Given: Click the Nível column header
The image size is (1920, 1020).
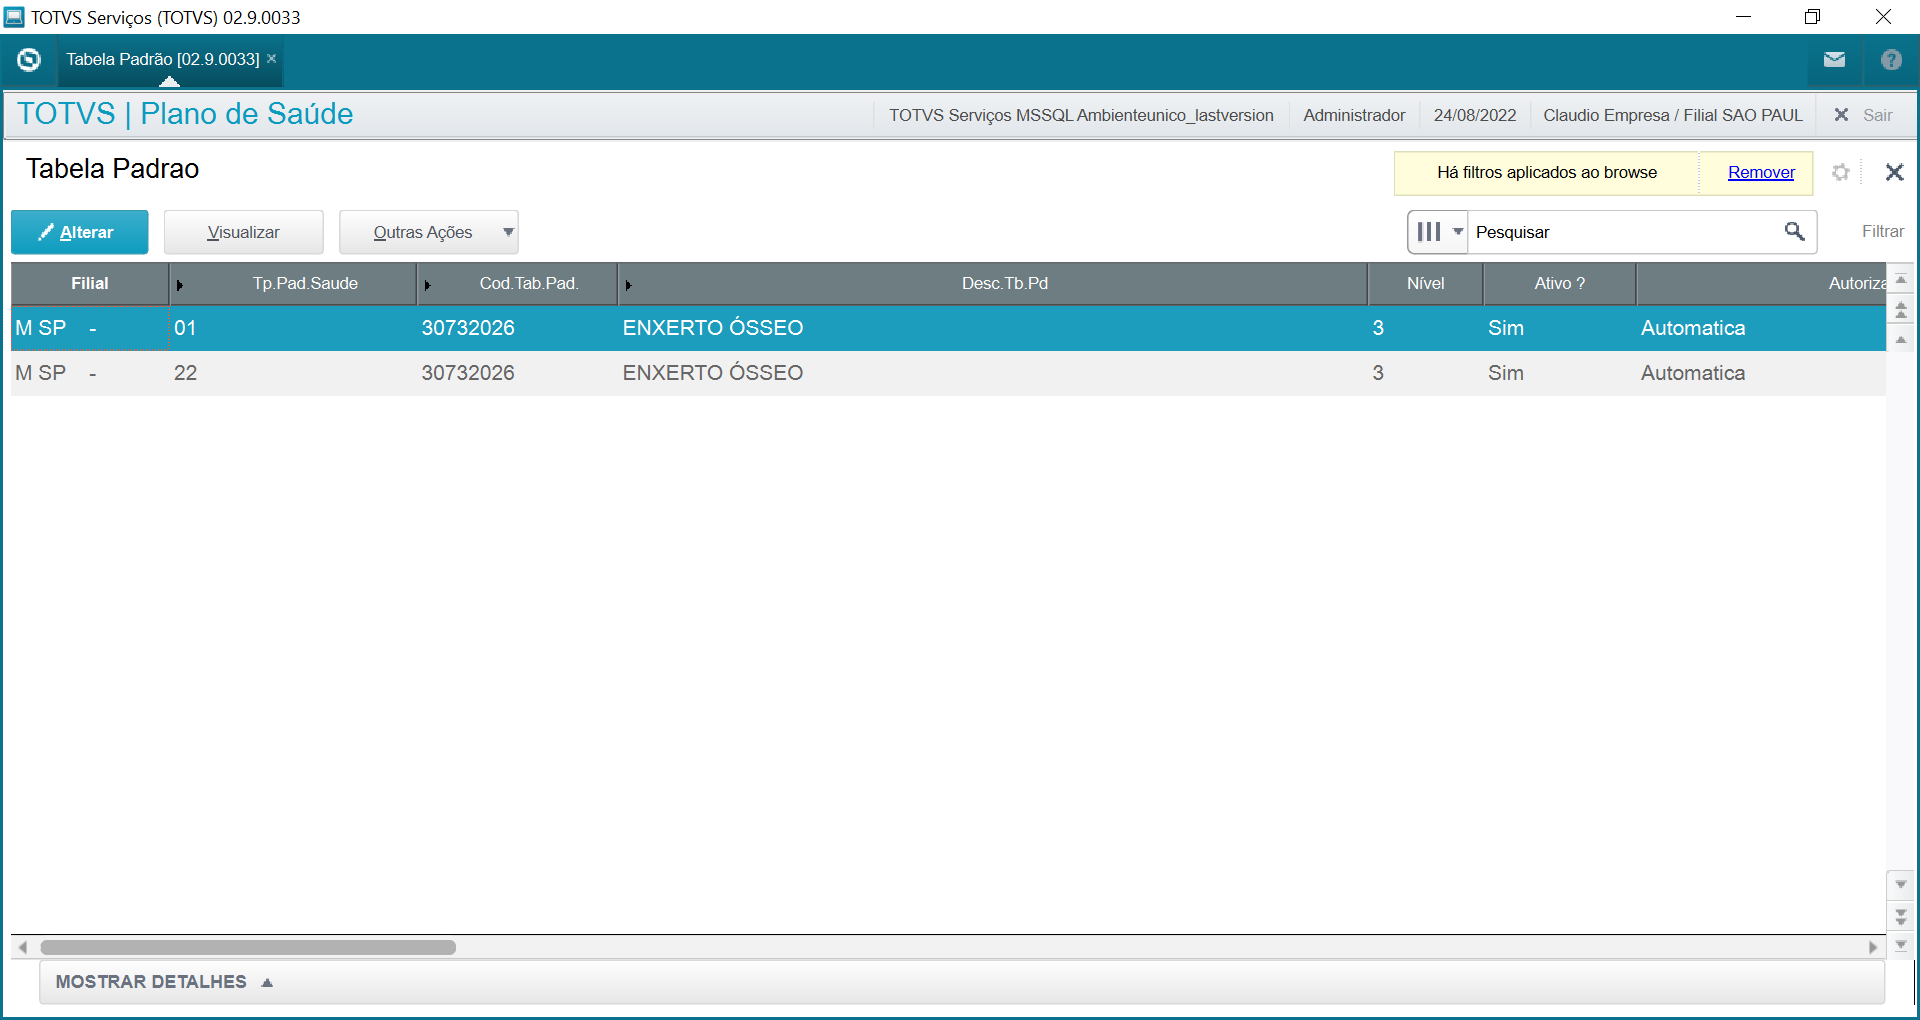Looking at the screenshot, I should [x=1426, y=284].
